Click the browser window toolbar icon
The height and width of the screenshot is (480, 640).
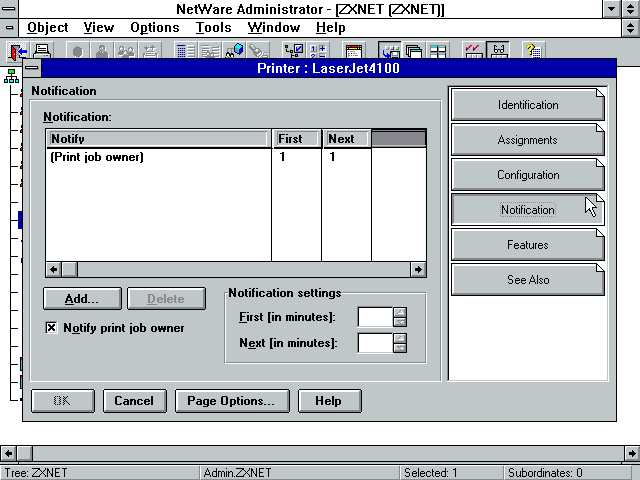(353, 51)
